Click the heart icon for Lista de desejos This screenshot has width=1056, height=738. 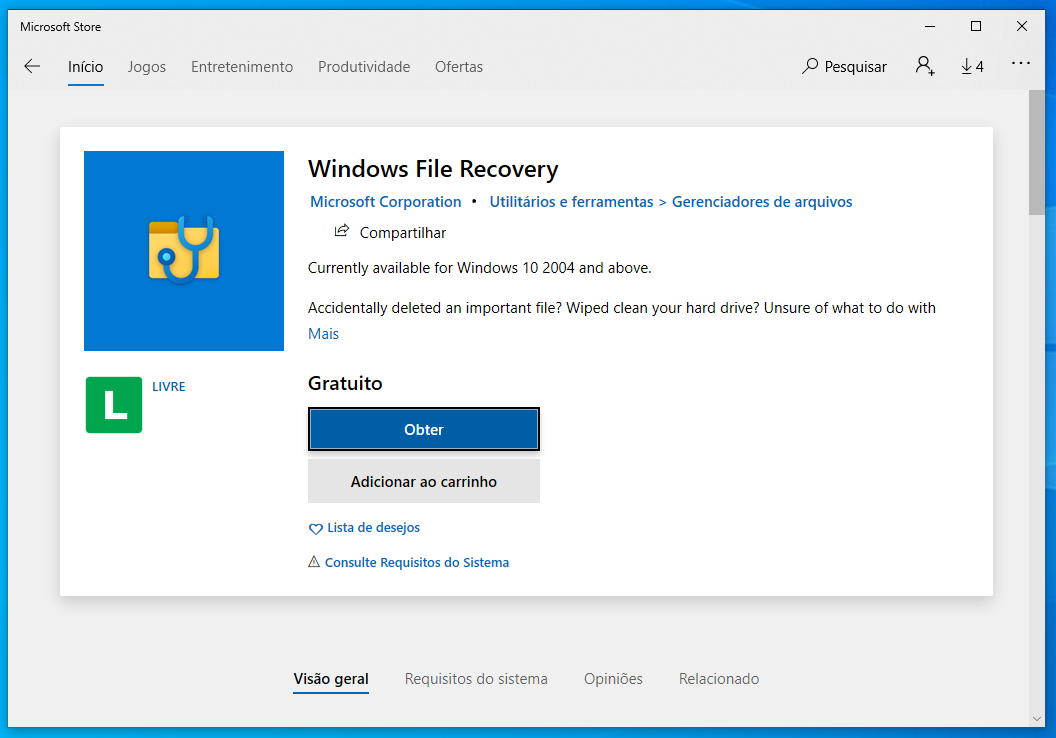point(315,529)
